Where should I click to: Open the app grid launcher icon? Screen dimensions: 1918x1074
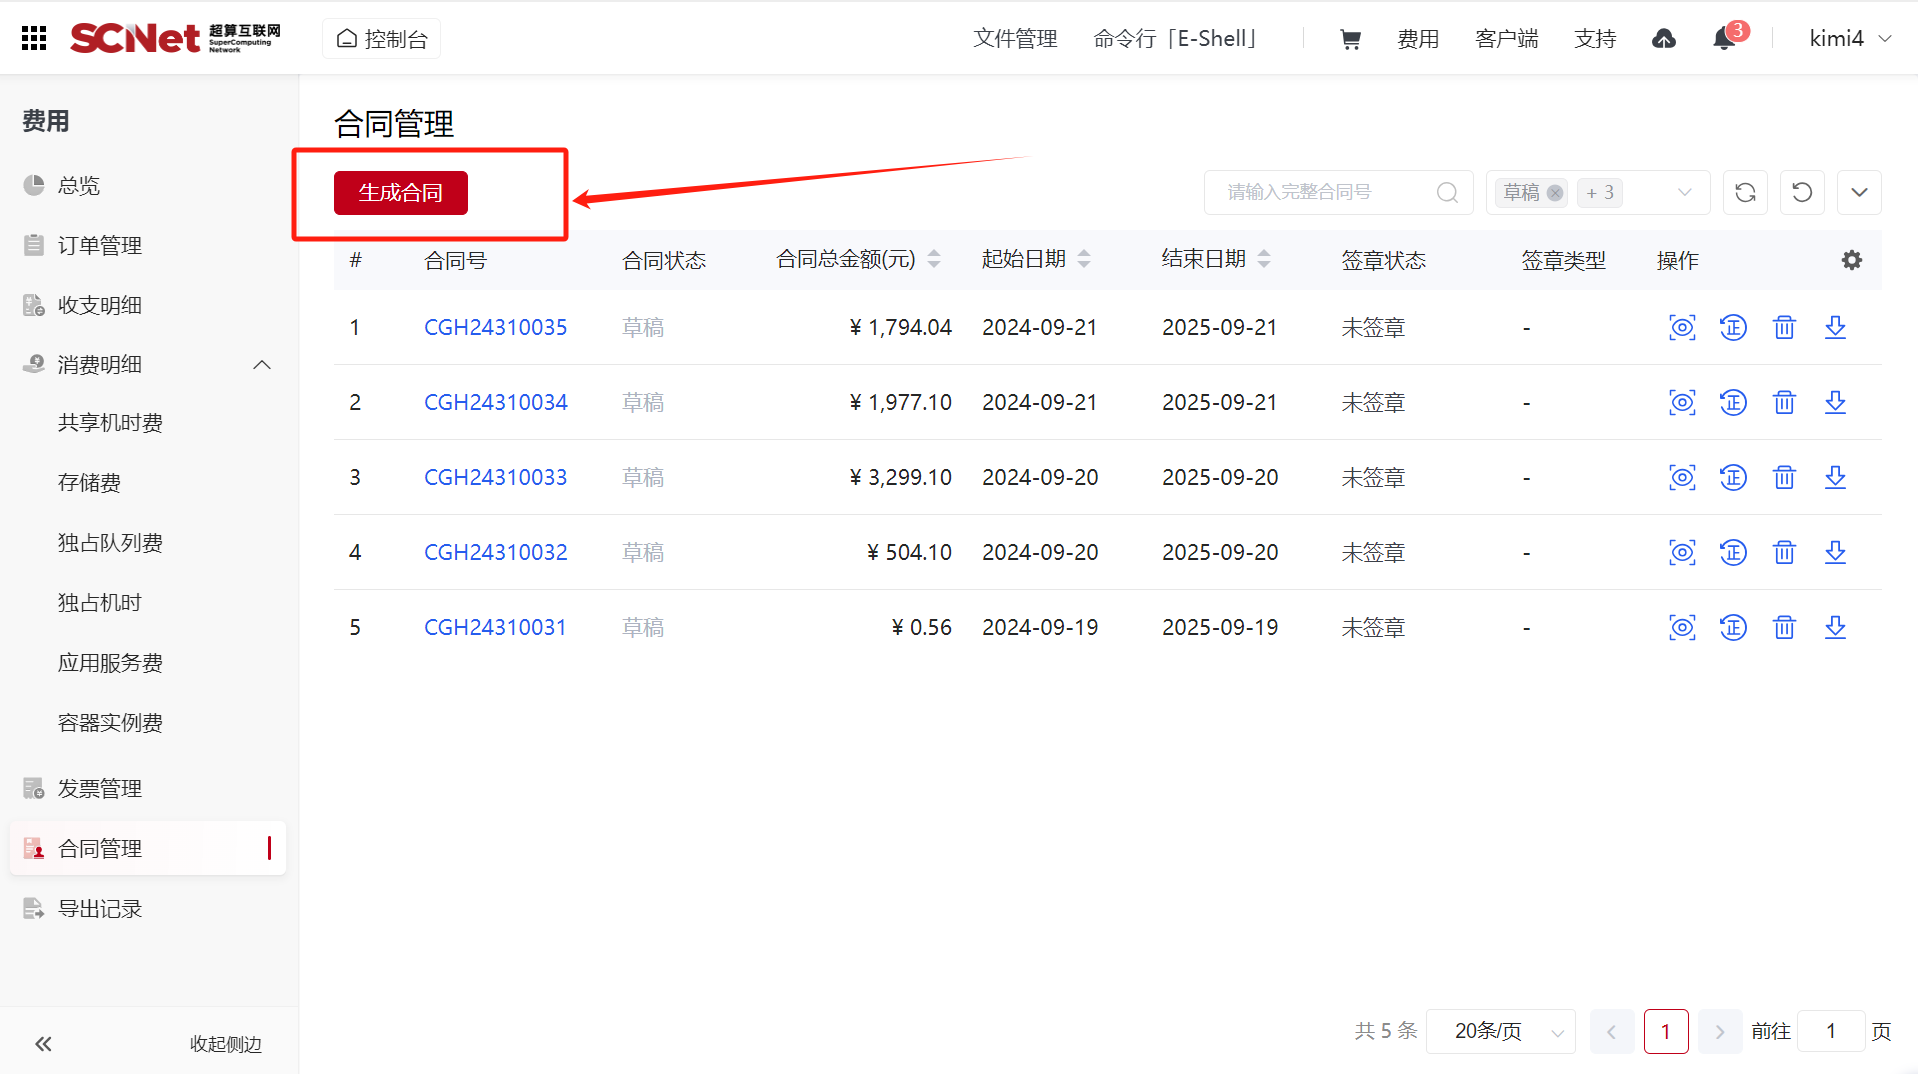click(x=34, y=38)
